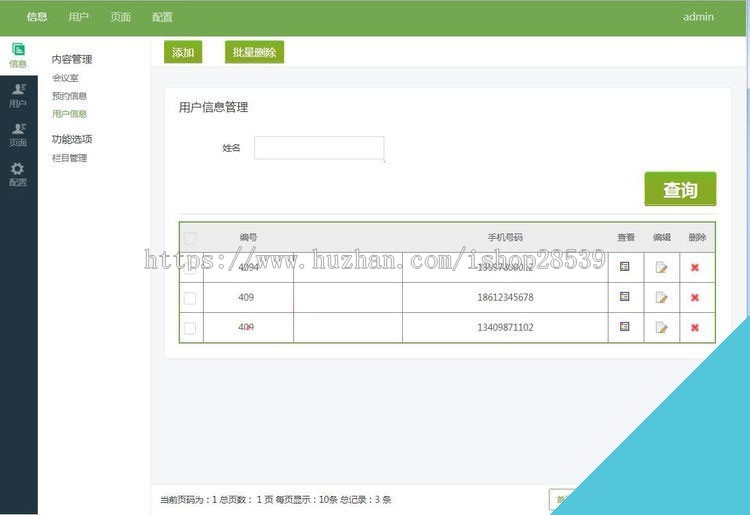
Task: Click the admin account name
Action: (x=698, y=17)
